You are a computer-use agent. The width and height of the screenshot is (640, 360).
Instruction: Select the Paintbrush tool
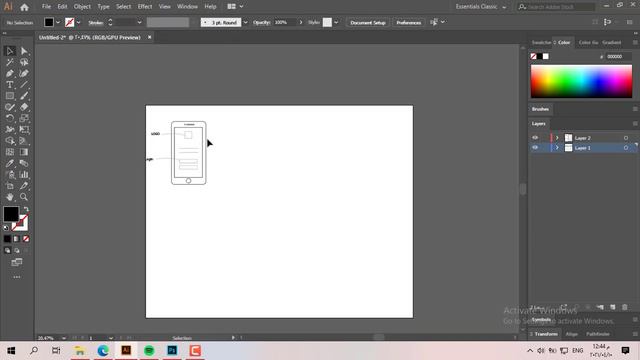24,96
